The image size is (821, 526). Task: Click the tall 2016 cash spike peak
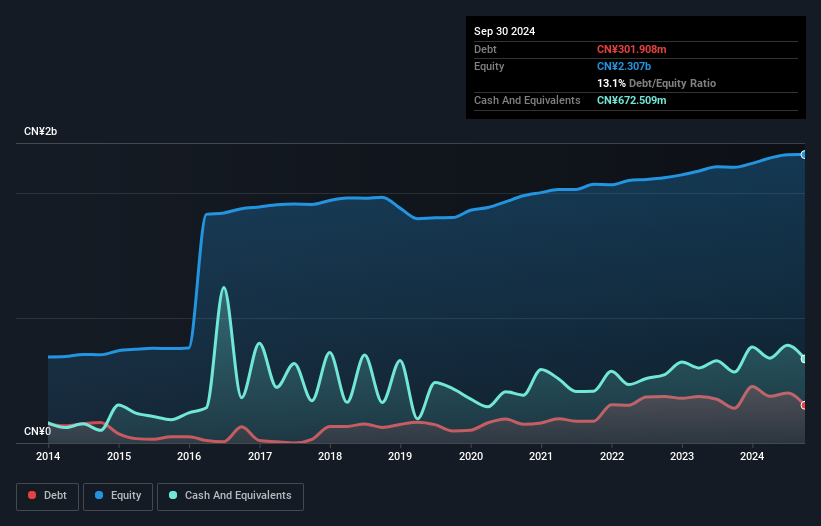[223, 288]
